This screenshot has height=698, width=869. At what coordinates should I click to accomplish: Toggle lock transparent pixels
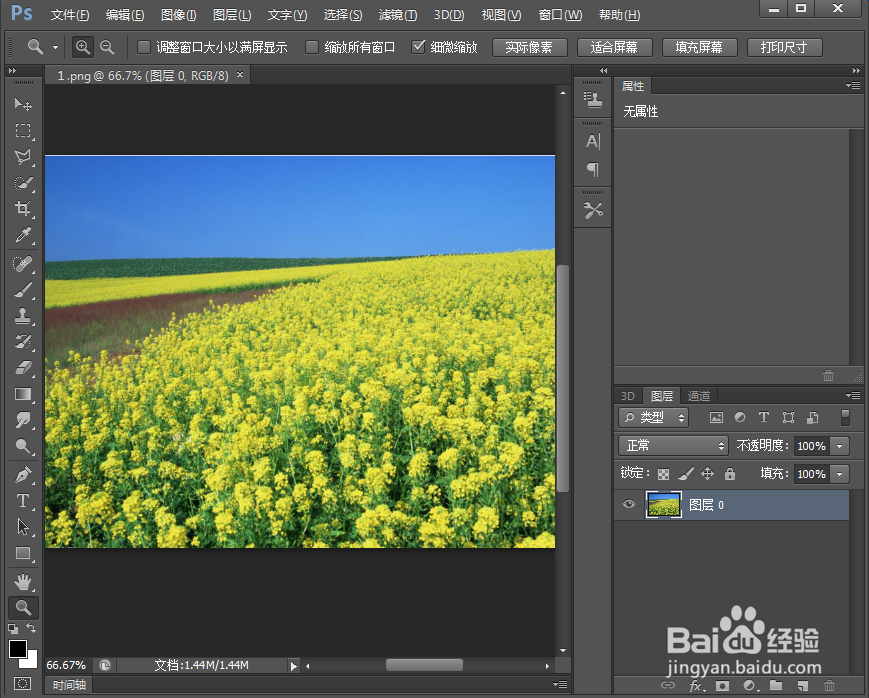(x=663, y=474)
